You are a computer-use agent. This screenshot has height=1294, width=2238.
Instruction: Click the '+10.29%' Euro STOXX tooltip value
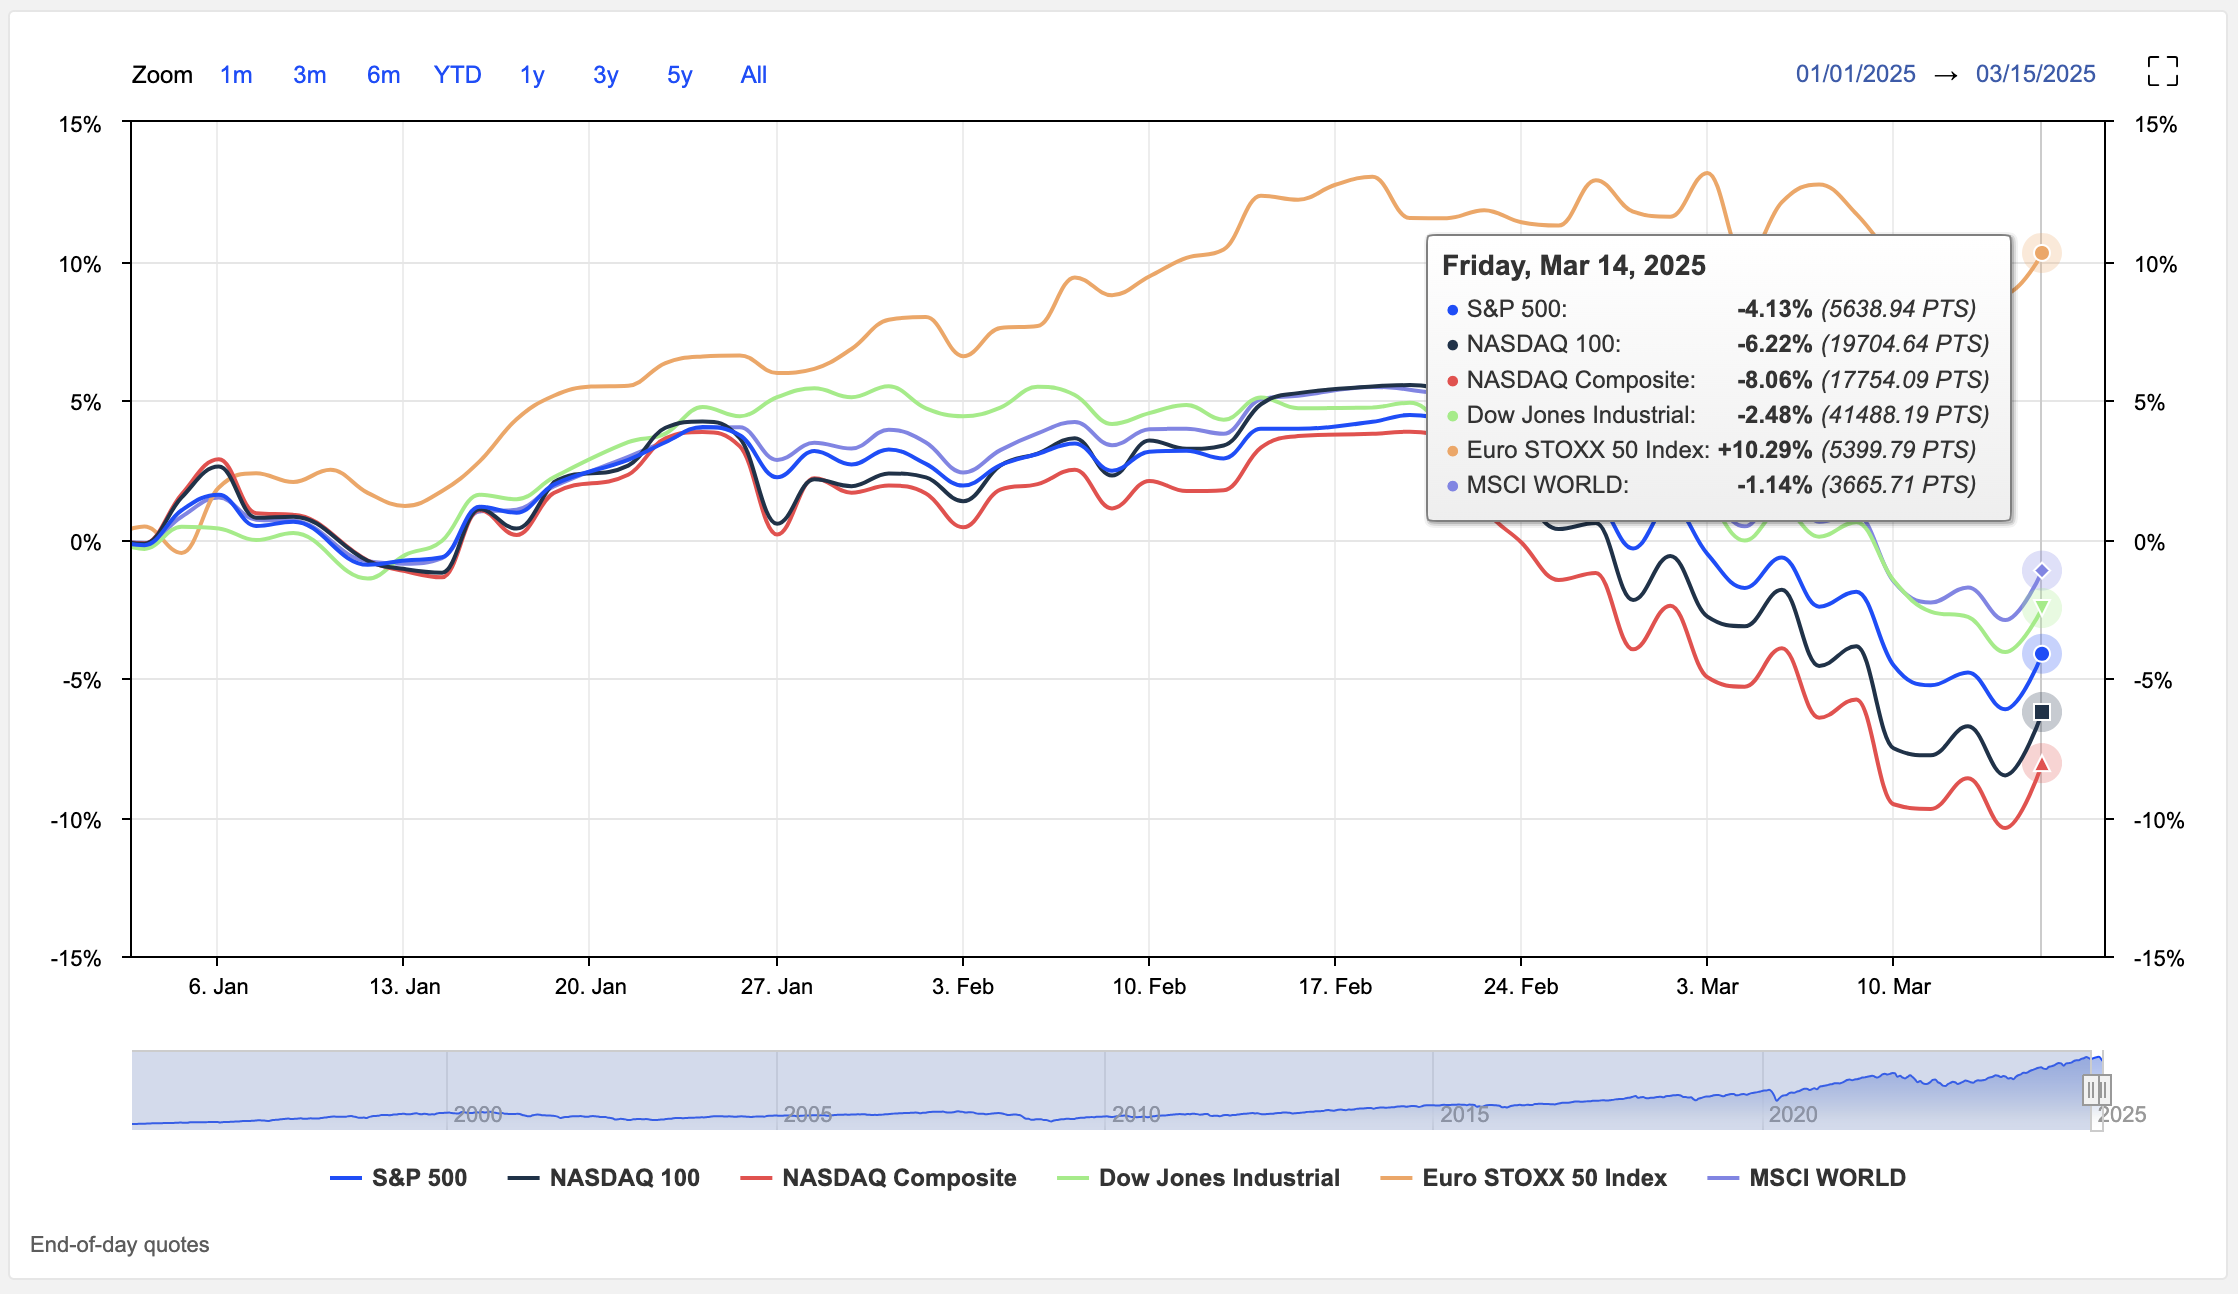[x=1764, y=450]
